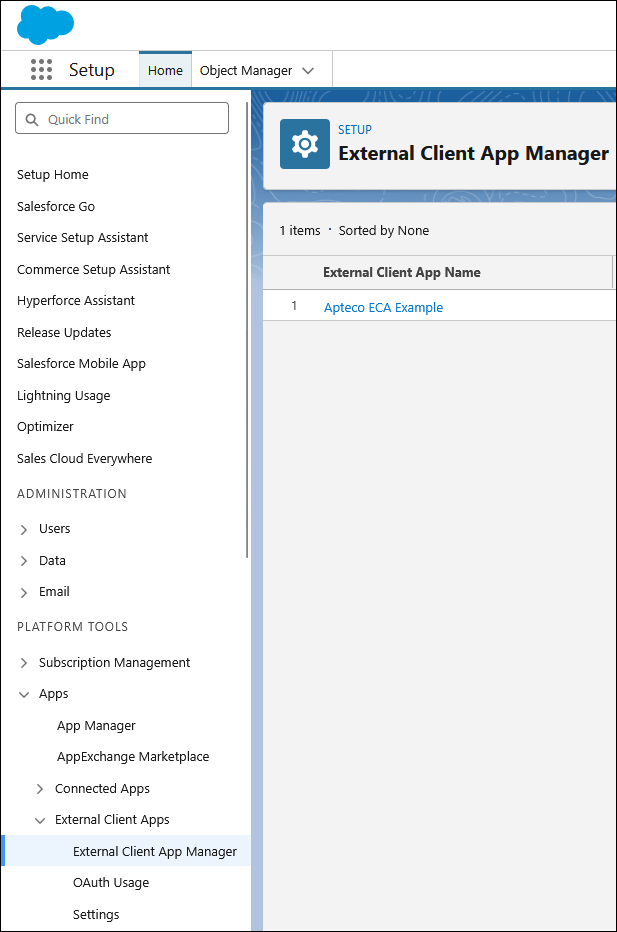Open Commerce Setup Assistant

(93, 269)
